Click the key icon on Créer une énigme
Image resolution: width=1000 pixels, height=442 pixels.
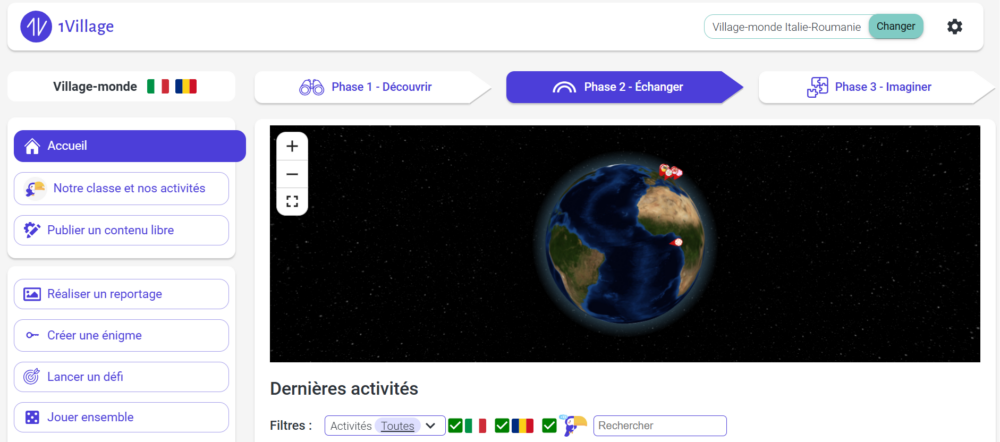coord(32,335)
